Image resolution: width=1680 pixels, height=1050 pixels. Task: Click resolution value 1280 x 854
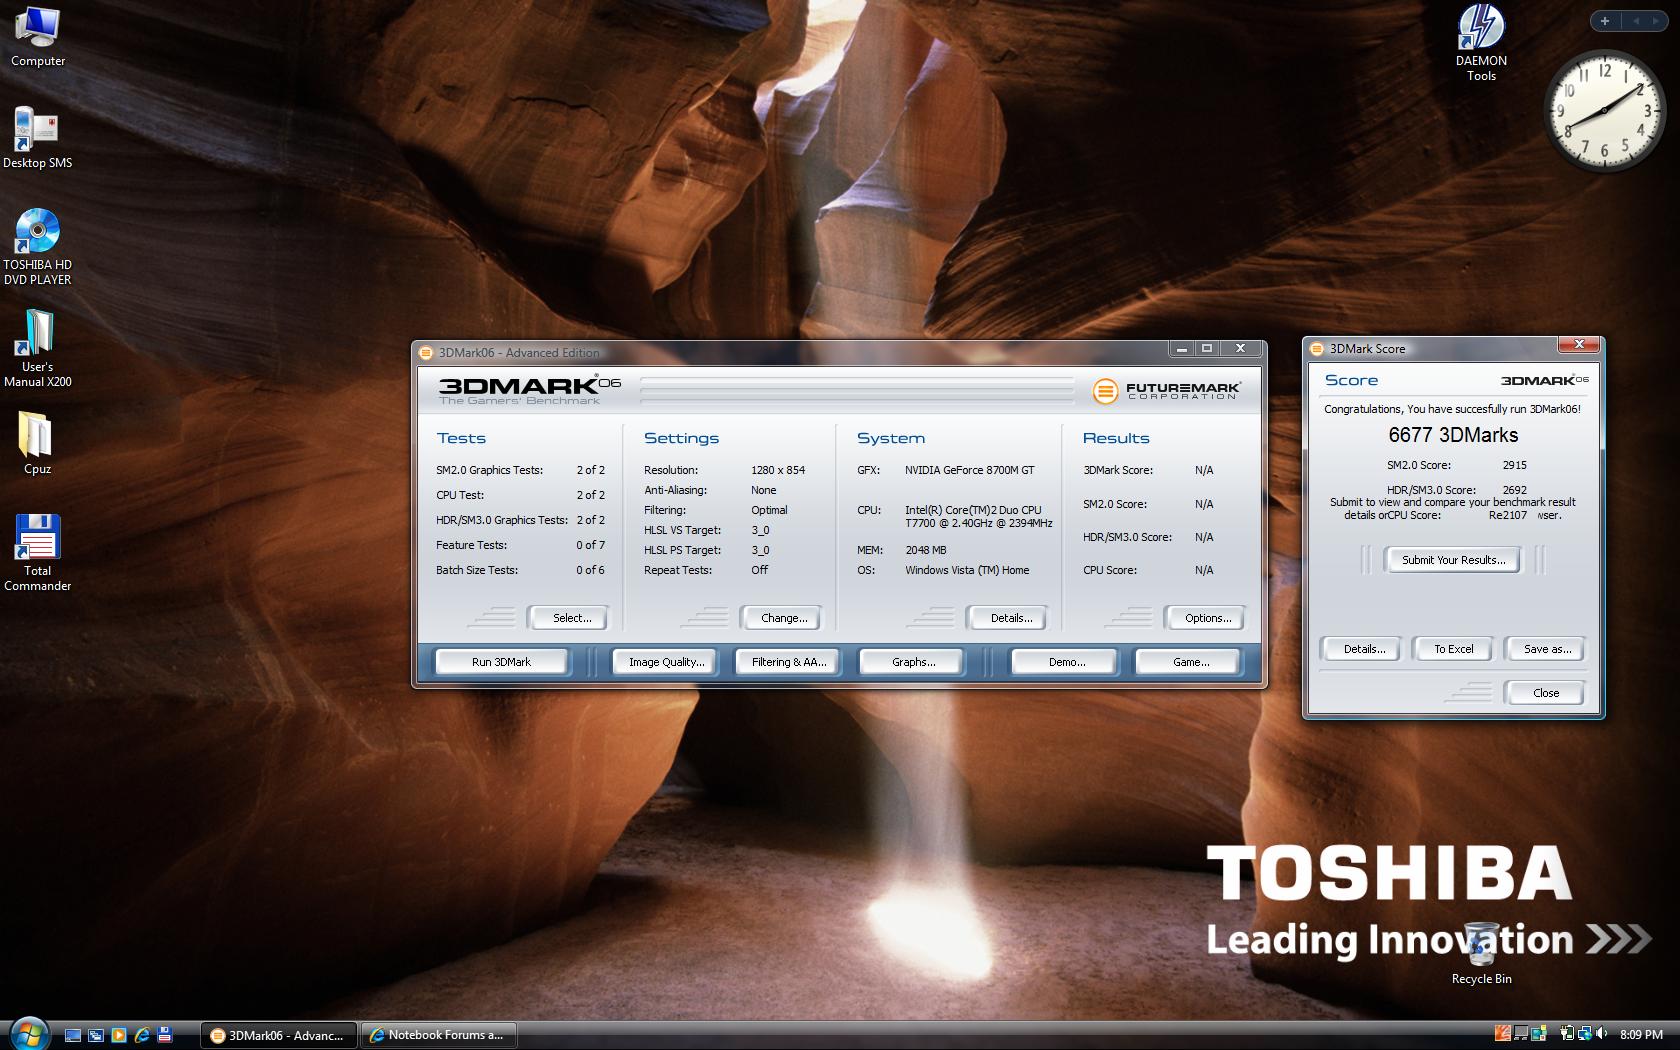pyautogui.click(x=778, y=470)
